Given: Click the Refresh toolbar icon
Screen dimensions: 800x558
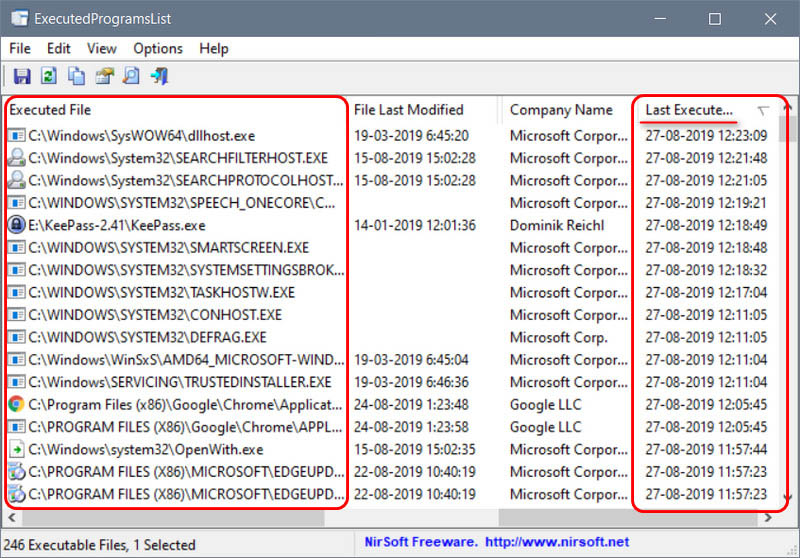Looking at the screenshot, I should (x=49, y=76).
